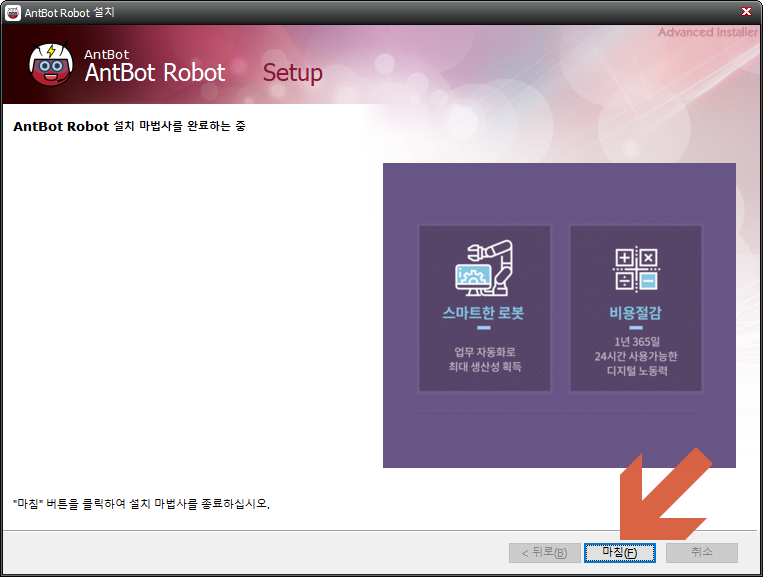Click the 업무 자동화로 text
Screen dimensions: 763x577
[x=485, y=352]
